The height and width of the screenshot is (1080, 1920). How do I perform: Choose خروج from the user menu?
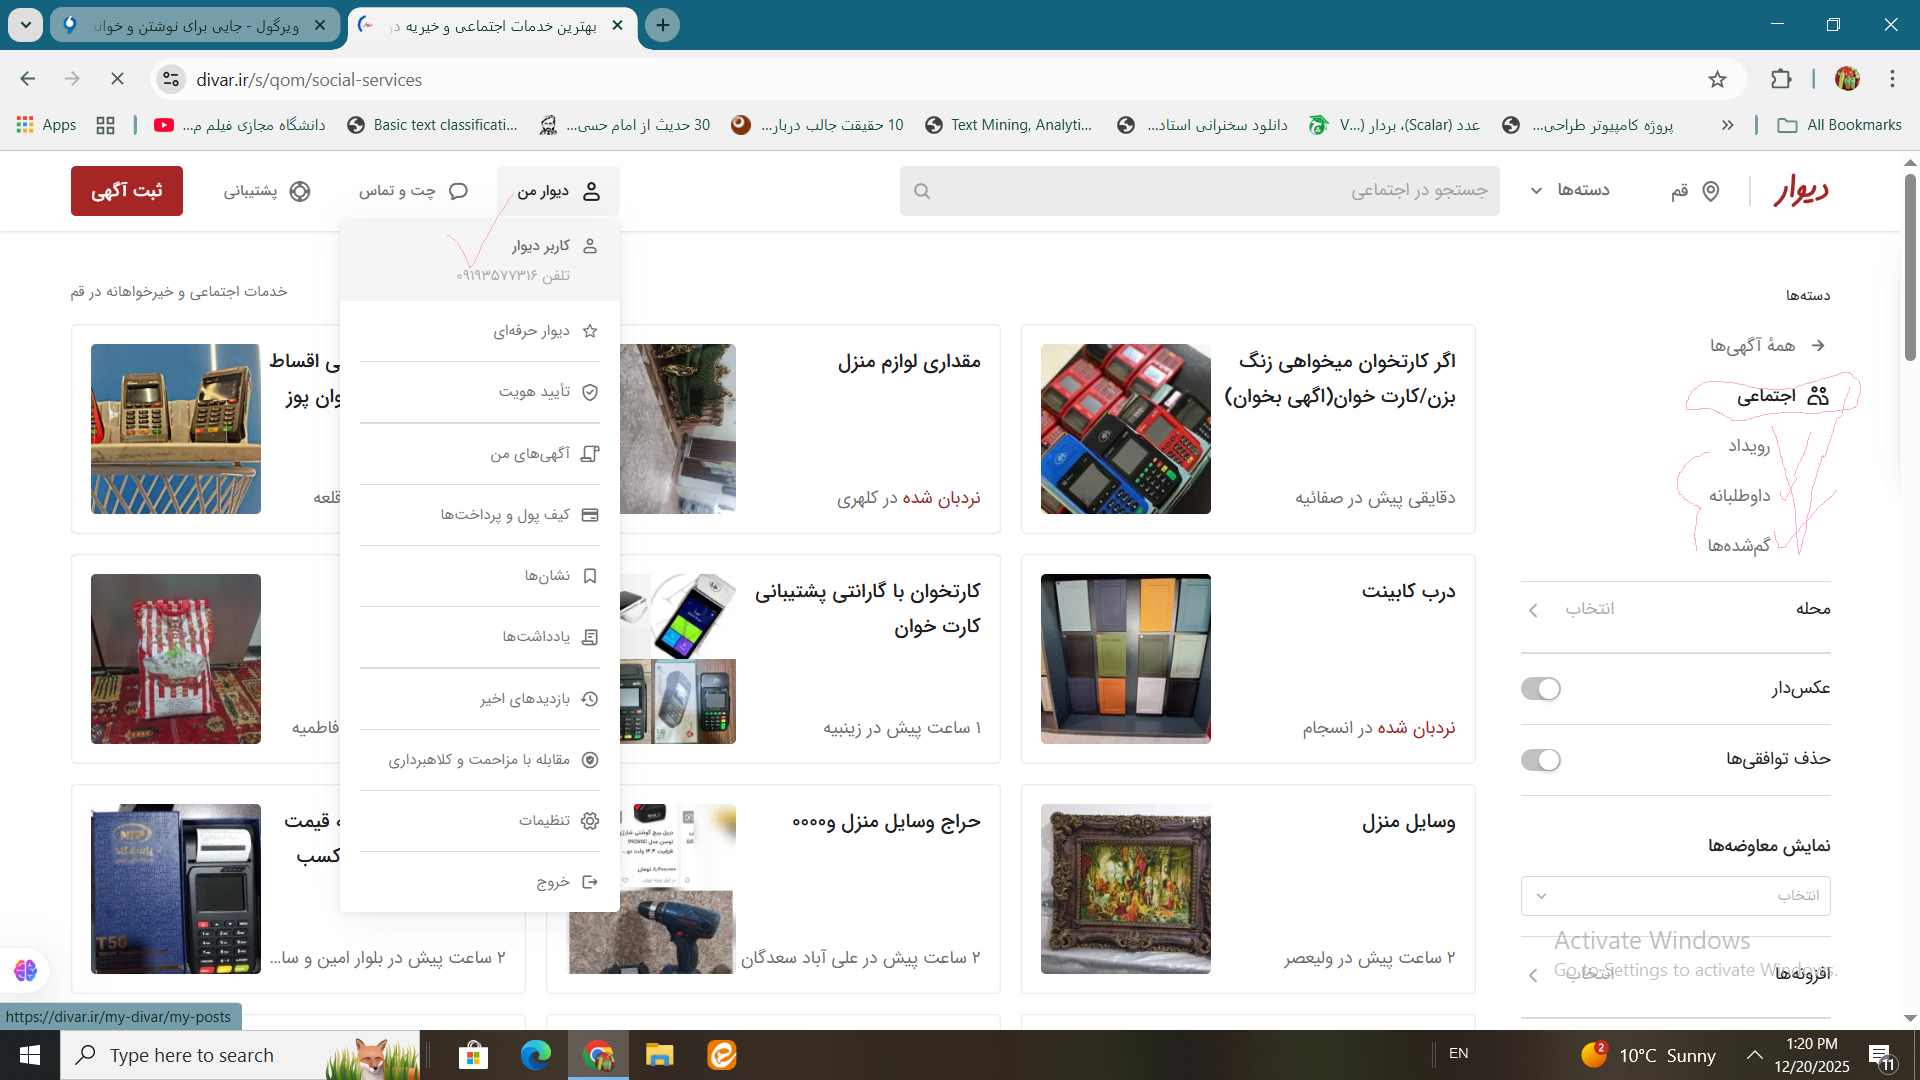click(553, 882)
